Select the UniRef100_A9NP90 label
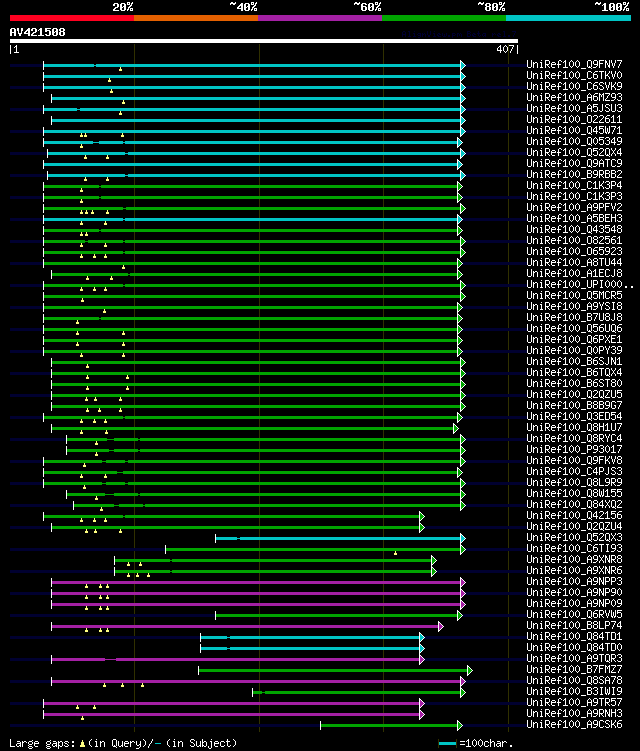640x751 pixels. (574, 593)
